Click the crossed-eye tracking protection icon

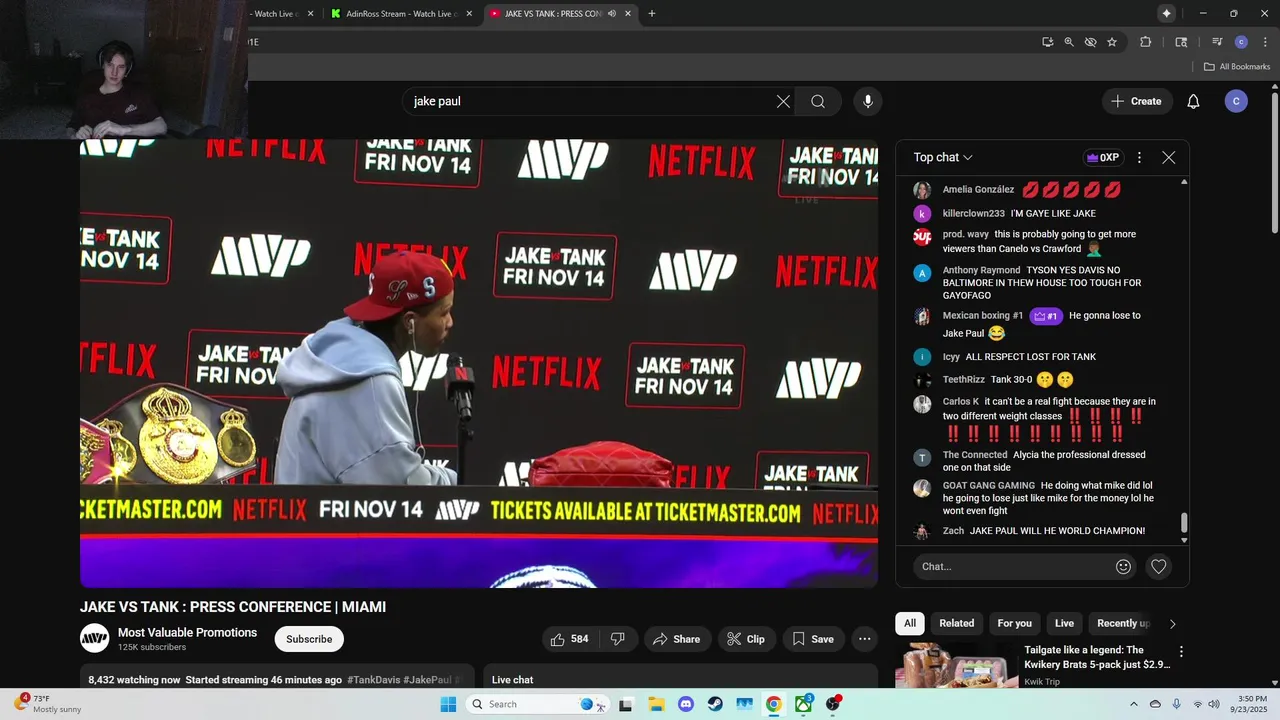point(1090,42)
